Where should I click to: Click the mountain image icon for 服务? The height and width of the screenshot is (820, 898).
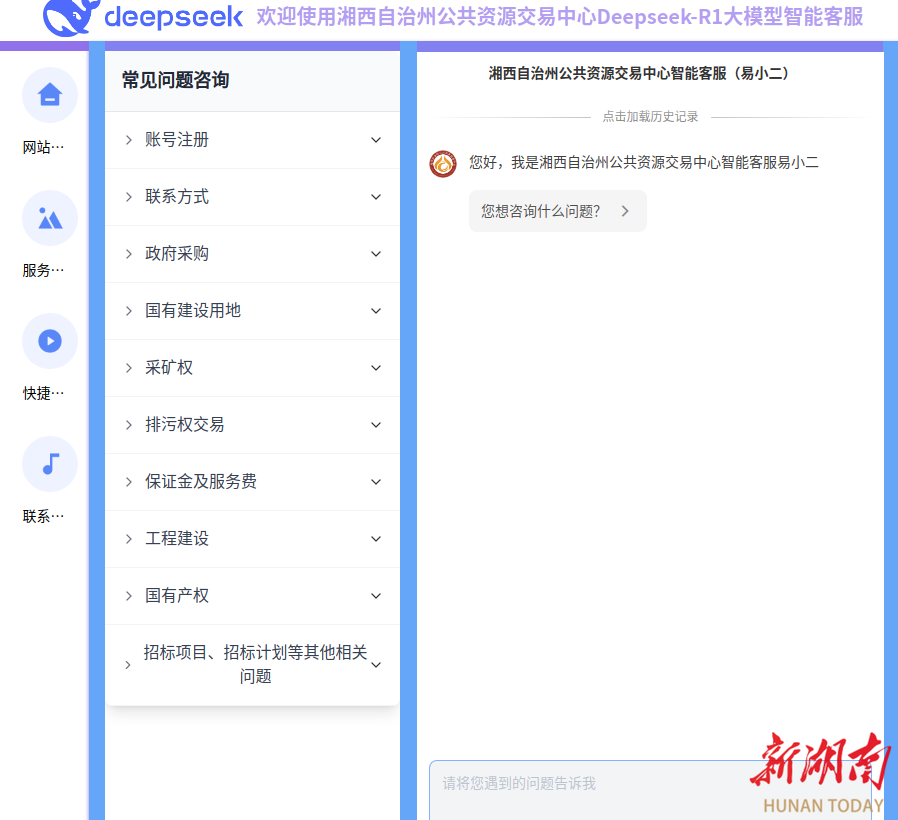[50, 218]
